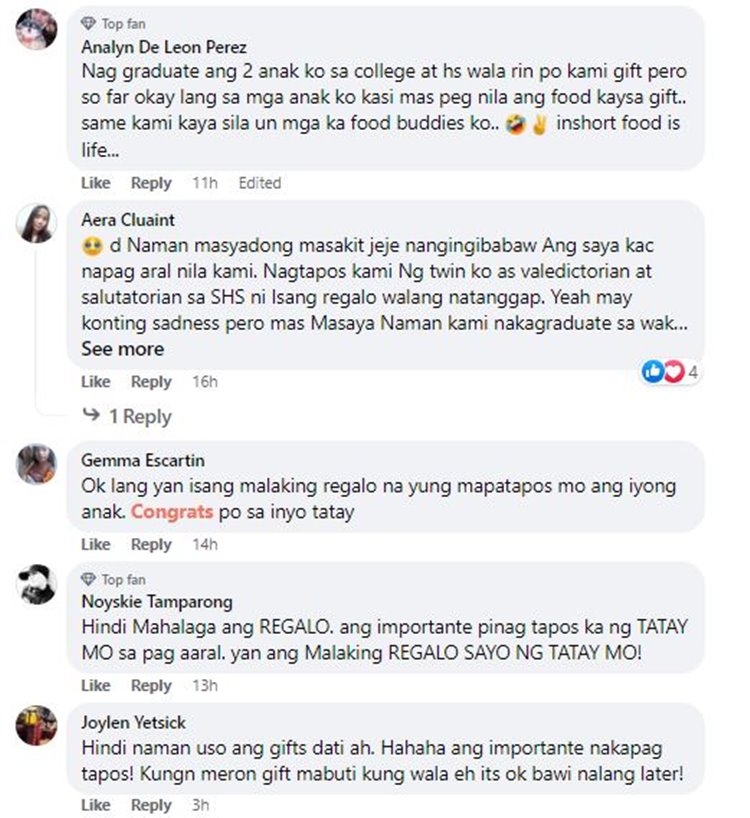Open the 16h timestamp on Aera's comment
This screenshot has width=750, height=818.
coord(205,382)
